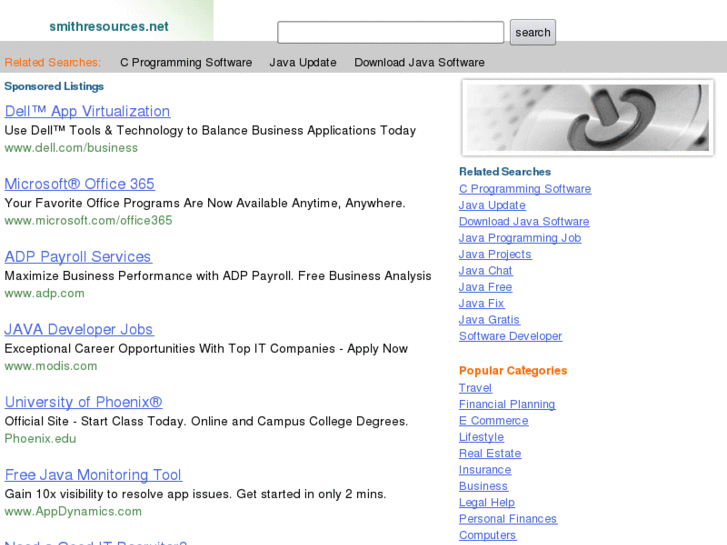Open the Microsoft Office 365 listing

pos(79,184)
